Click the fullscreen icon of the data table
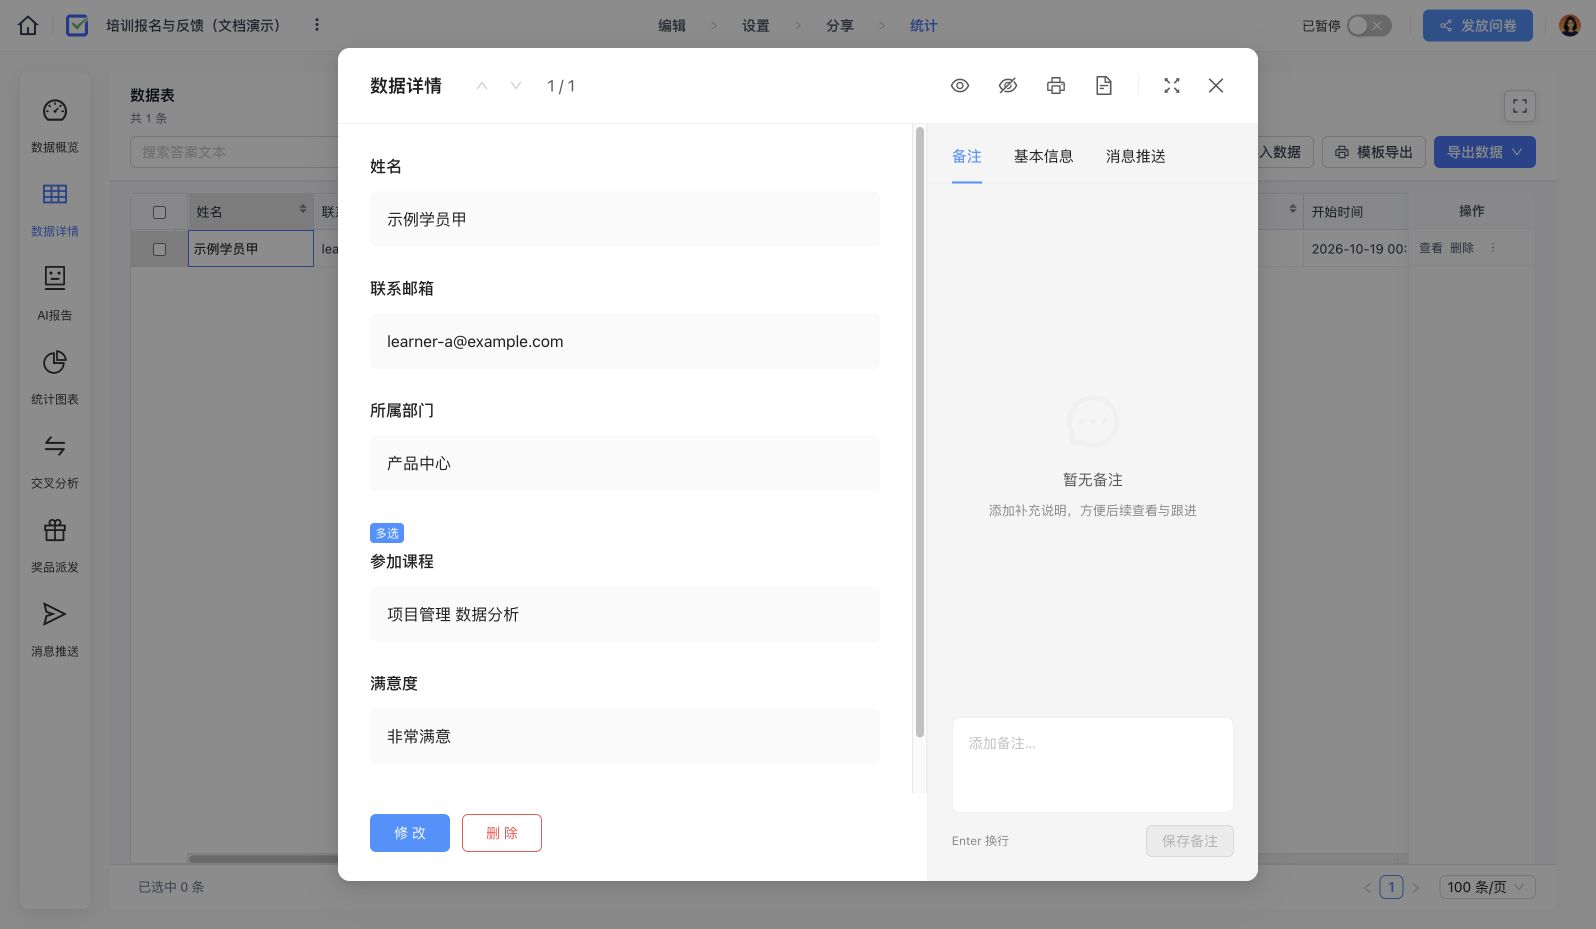Viewport: 1596px width, 929px height. (x=1520, y=106)
